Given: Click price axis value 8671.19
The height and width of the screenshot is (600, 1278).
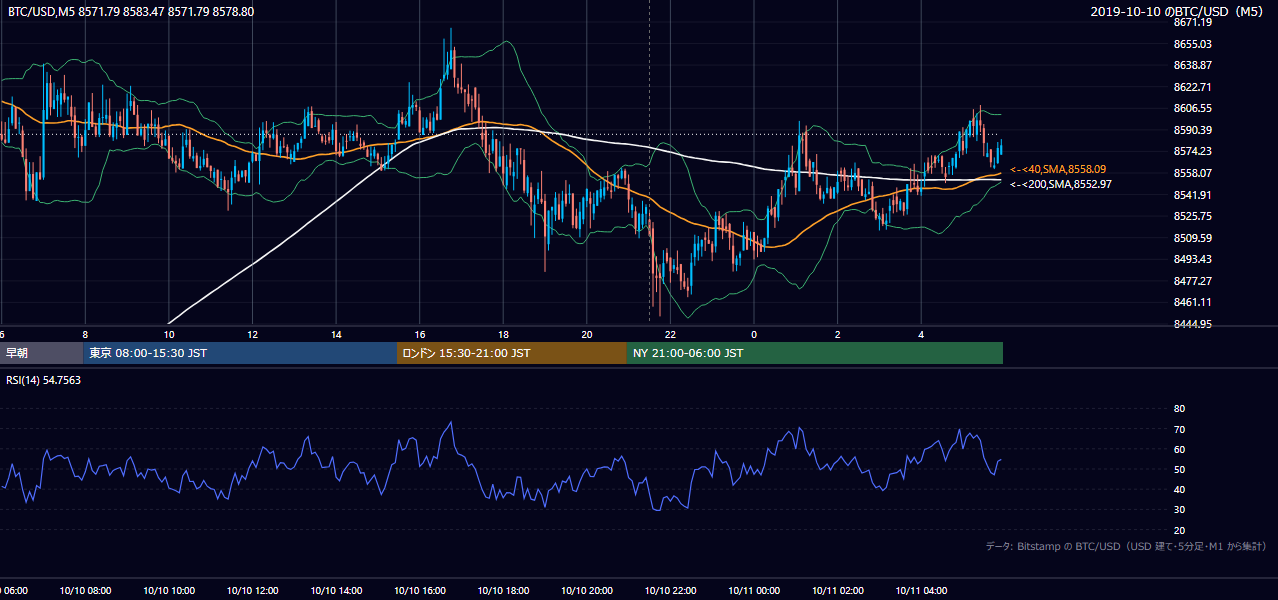Looking at the screenshot, I should 1192,22.
